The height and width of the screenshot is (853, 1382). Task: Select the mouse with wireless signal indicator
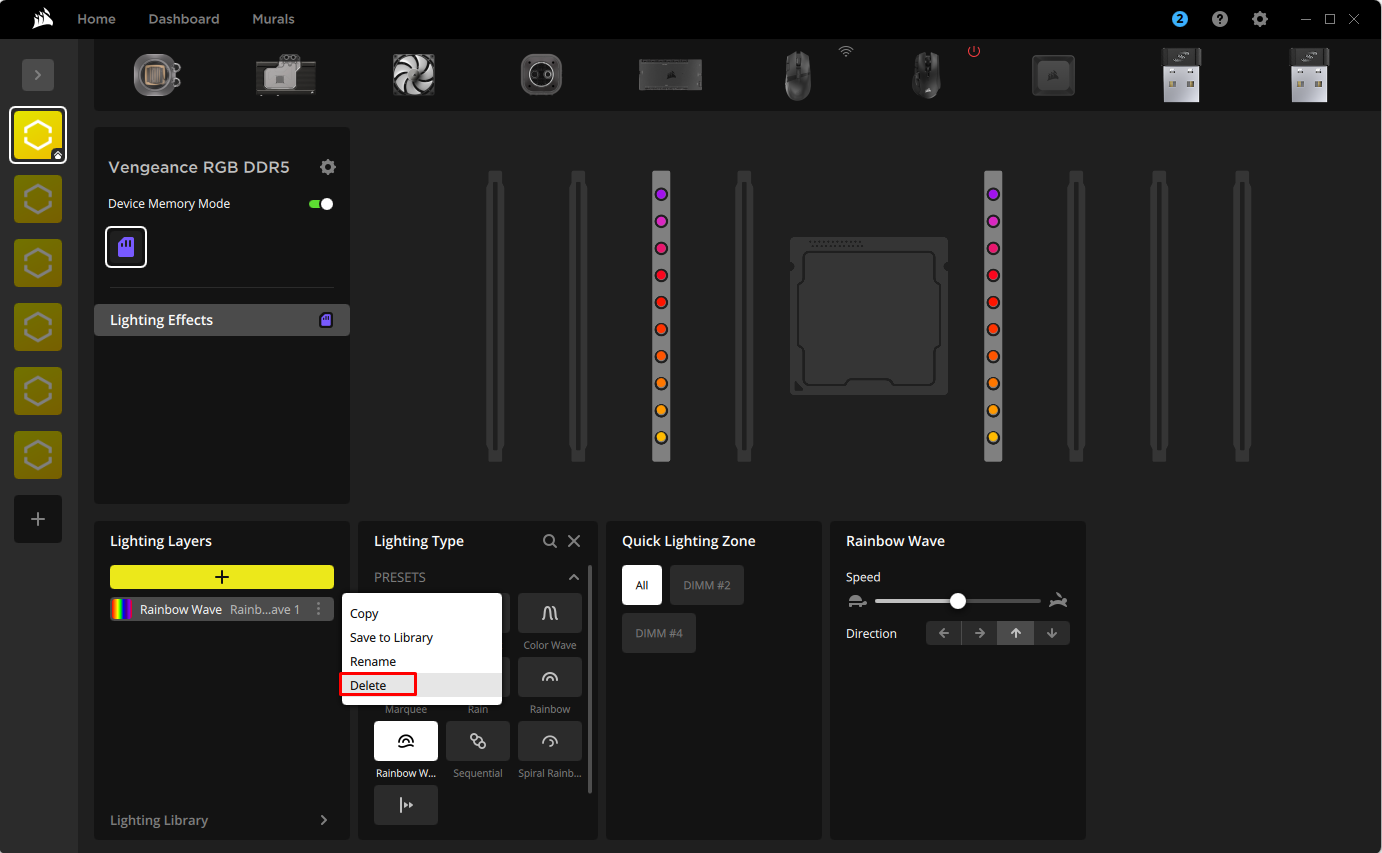point(798,75)
